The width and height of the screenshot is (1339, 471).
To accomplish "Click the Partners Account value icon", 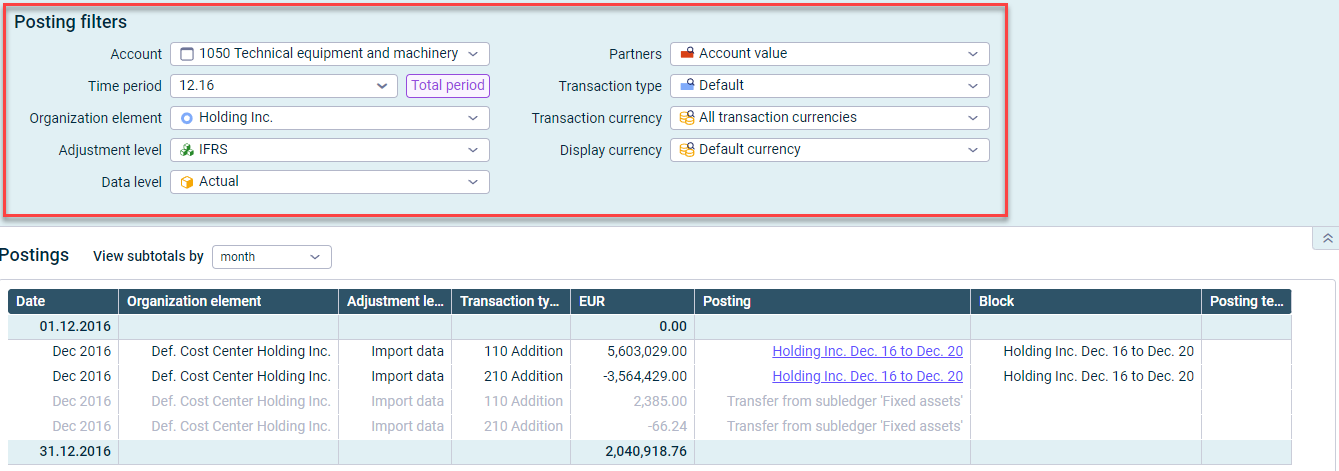I will pyautogui.click(x=687, y=54).
